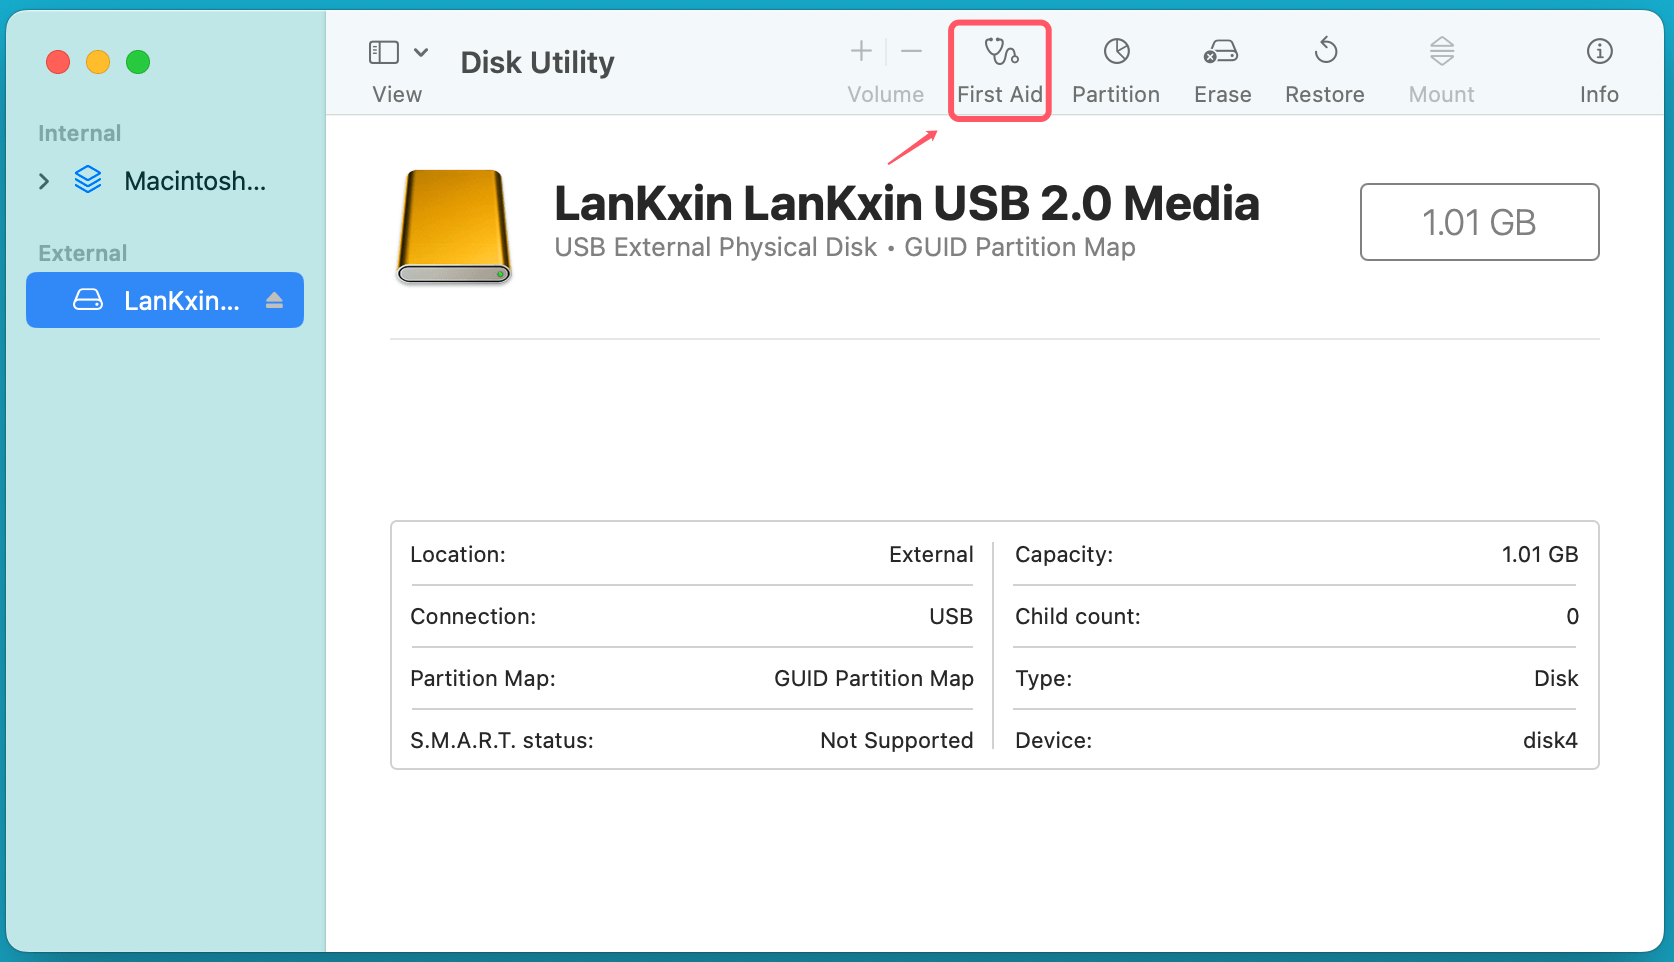Remove volume with minus button
1674x962 pixels.
click(x=911, y=51)
